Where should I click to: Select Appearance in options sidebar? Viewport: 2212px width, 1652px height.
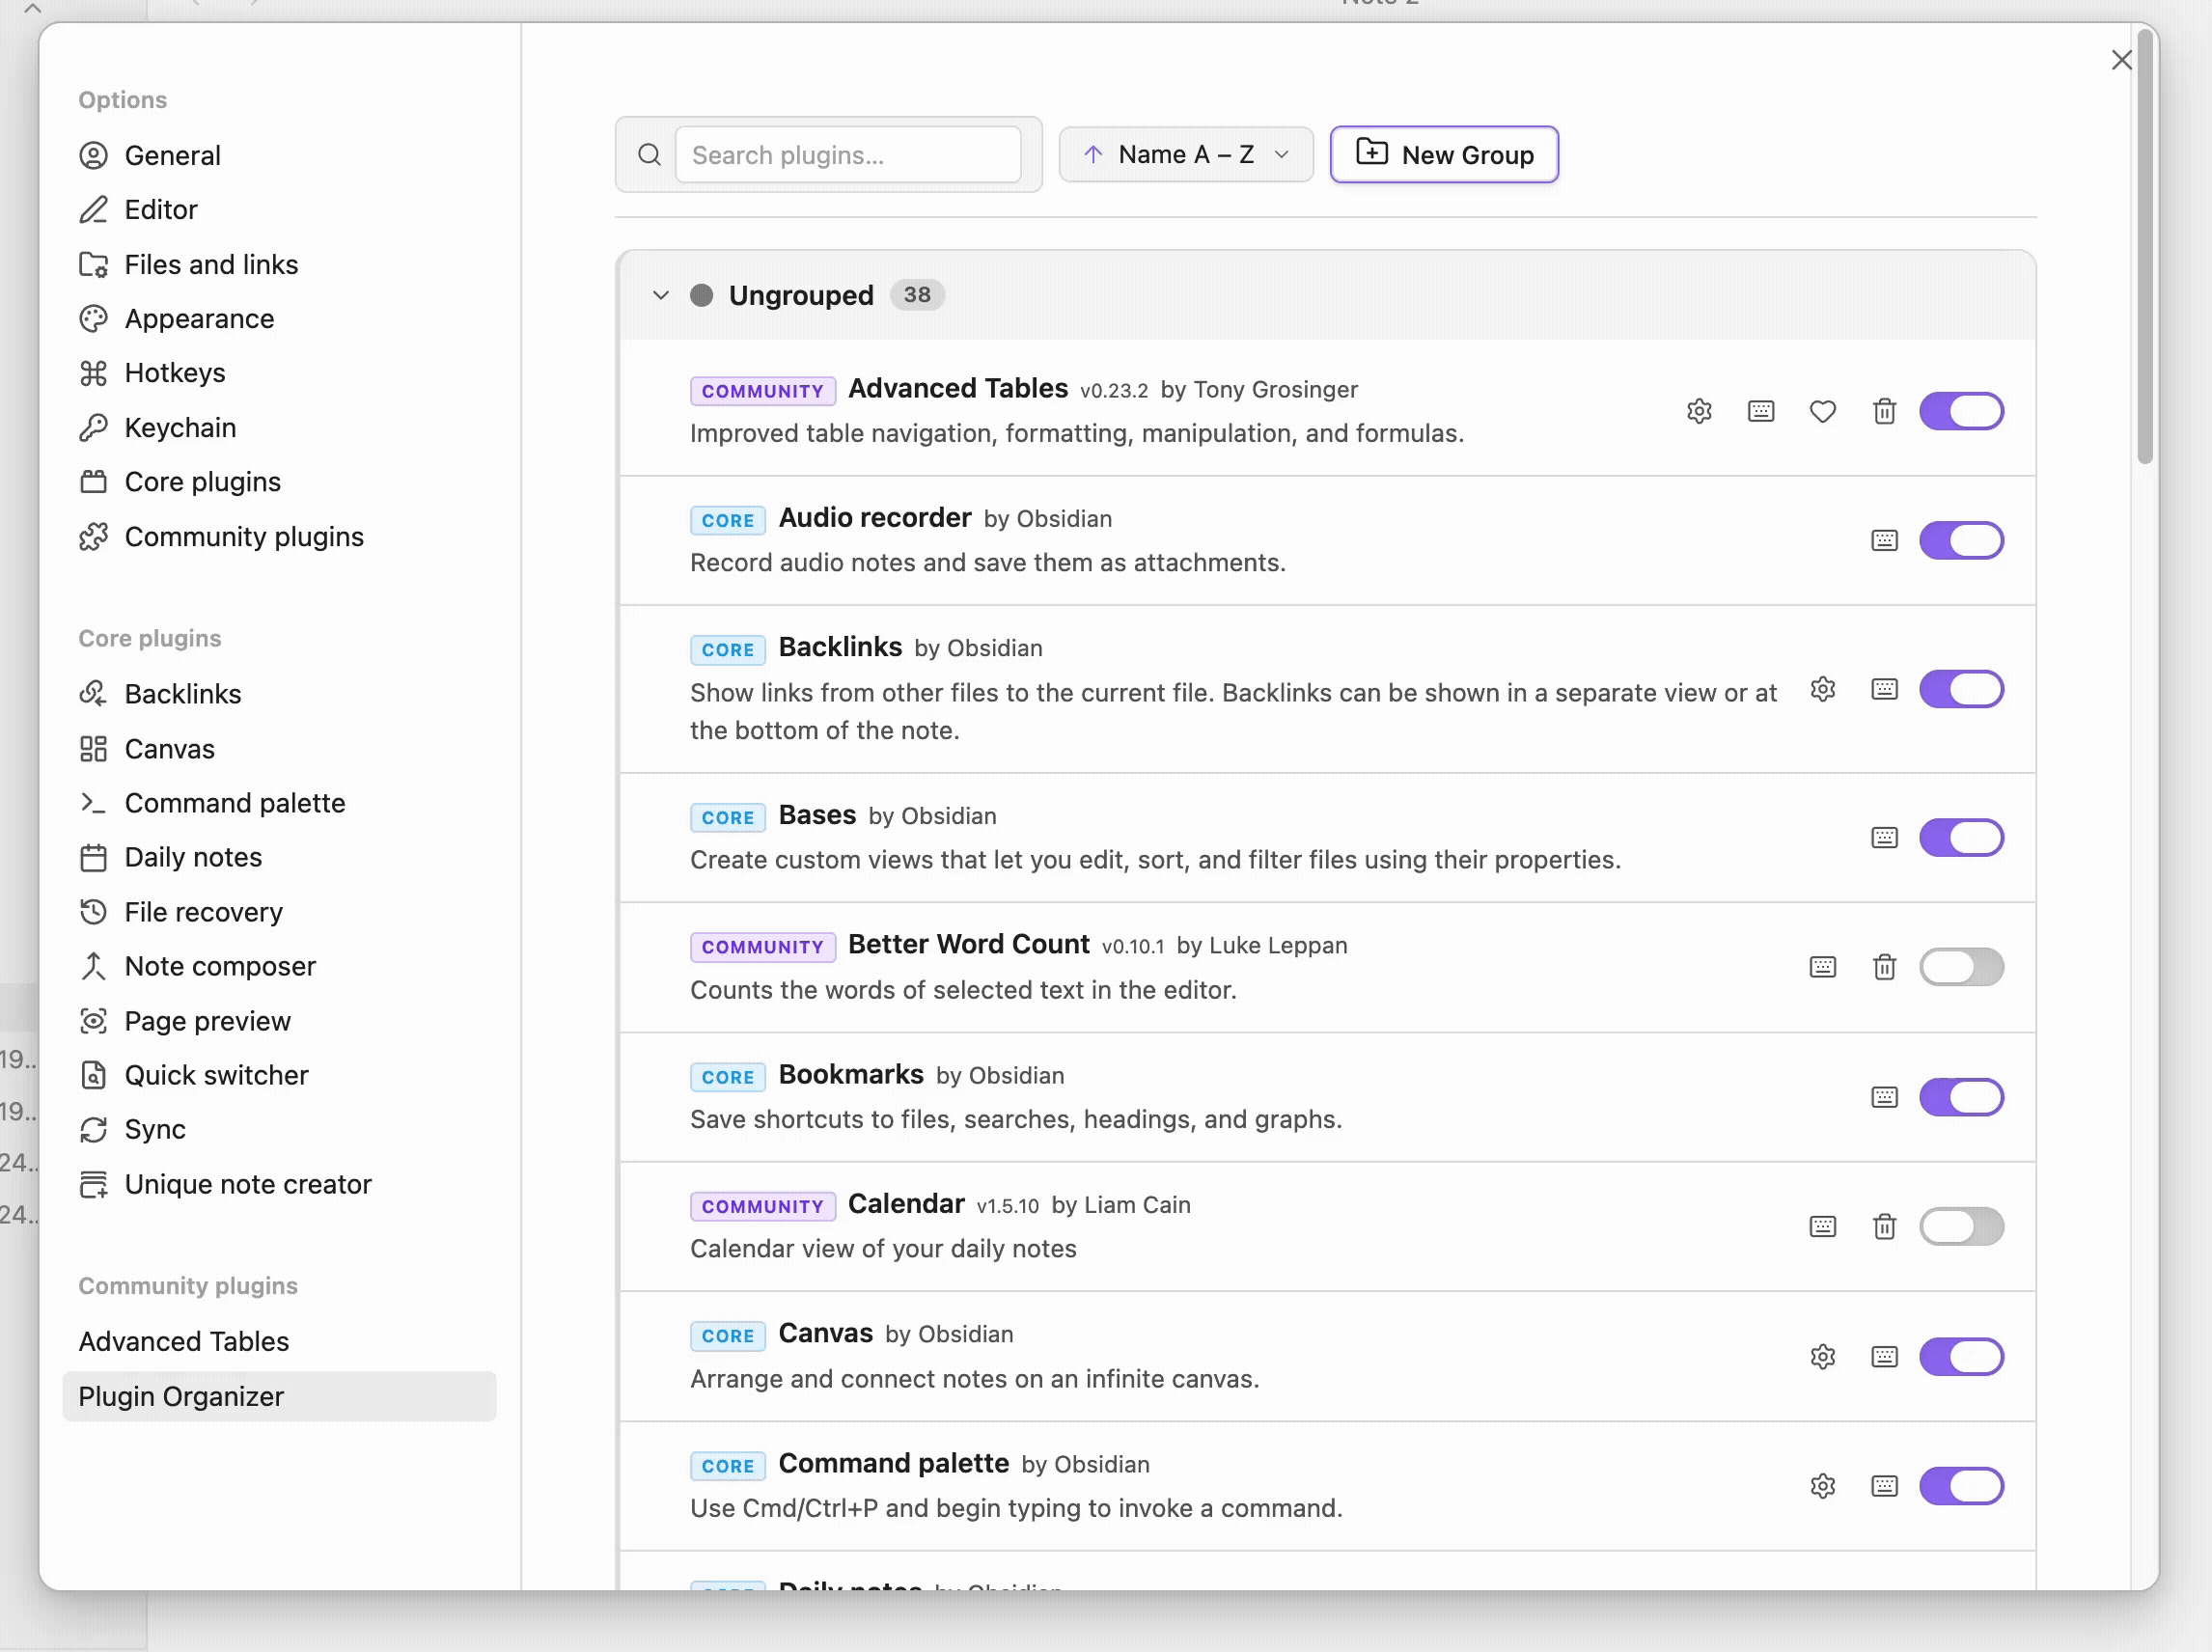pyautogui.click(x=279, y=319)
